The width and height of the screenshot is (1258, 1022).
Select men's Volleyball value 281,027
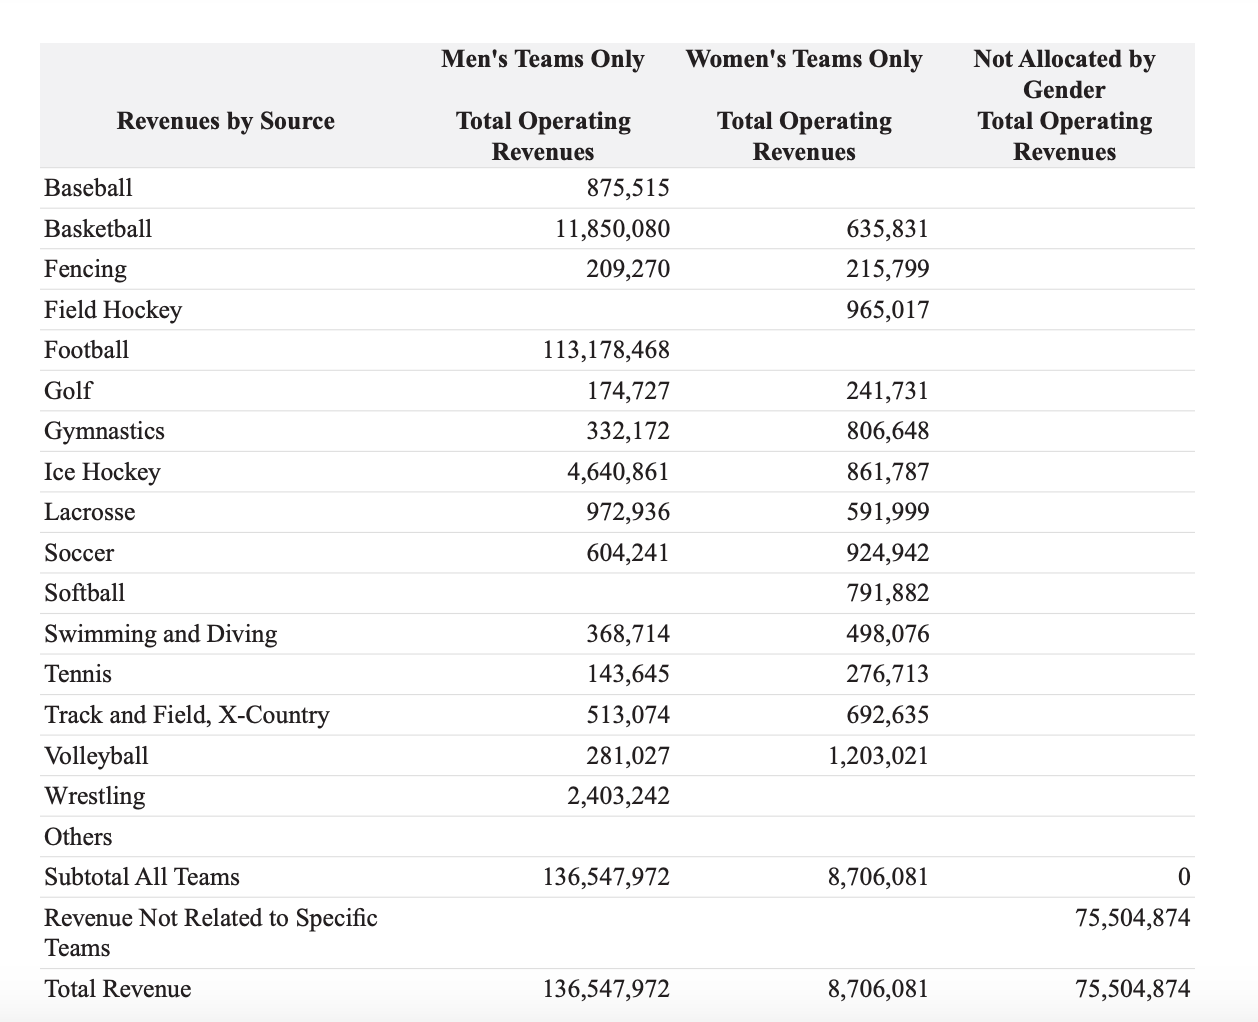click(x=627, y=756)
